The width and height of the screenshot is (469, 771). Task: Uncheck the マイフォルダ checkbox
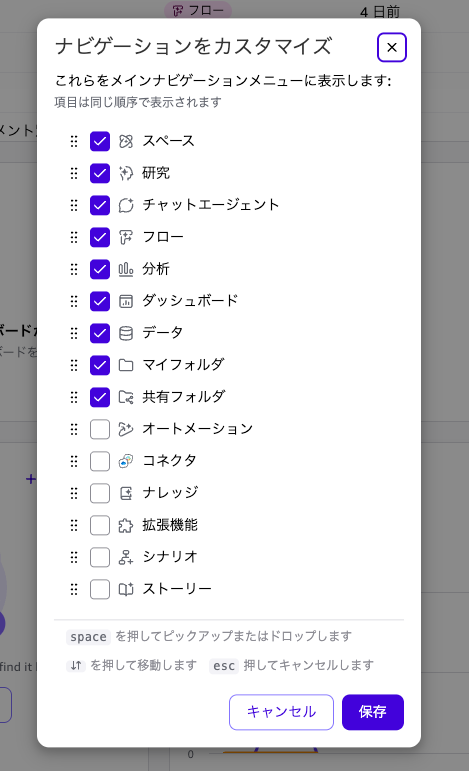[100, 365]
